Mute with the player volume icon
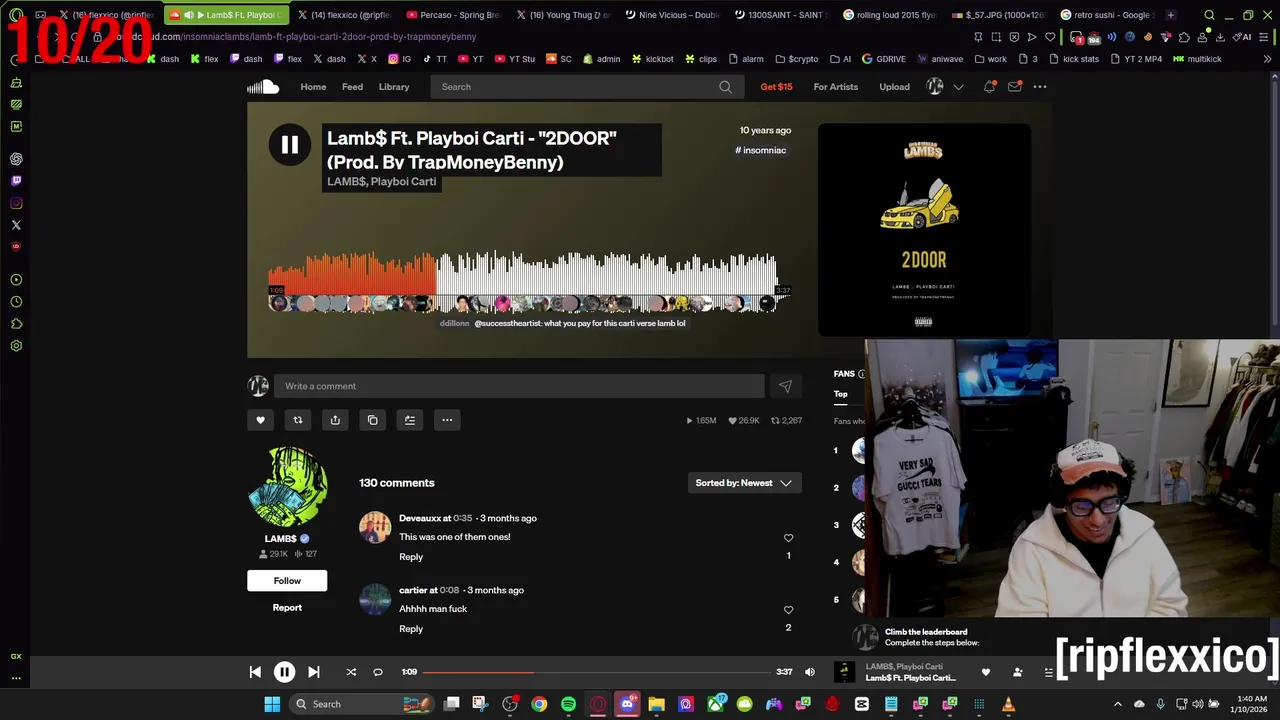 point(810,672)
